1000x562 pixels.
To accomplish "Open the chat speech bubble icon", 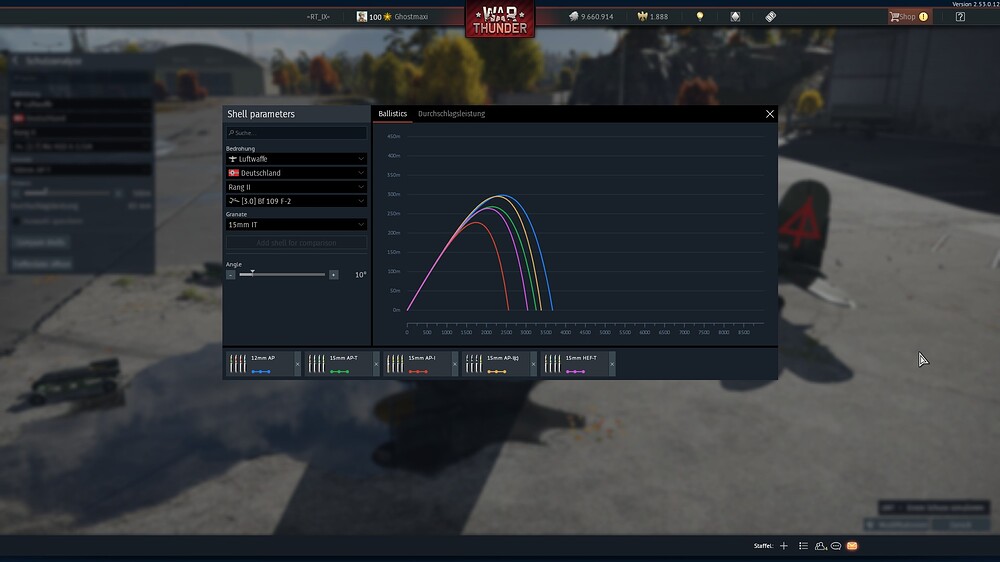I will (836, 546).
